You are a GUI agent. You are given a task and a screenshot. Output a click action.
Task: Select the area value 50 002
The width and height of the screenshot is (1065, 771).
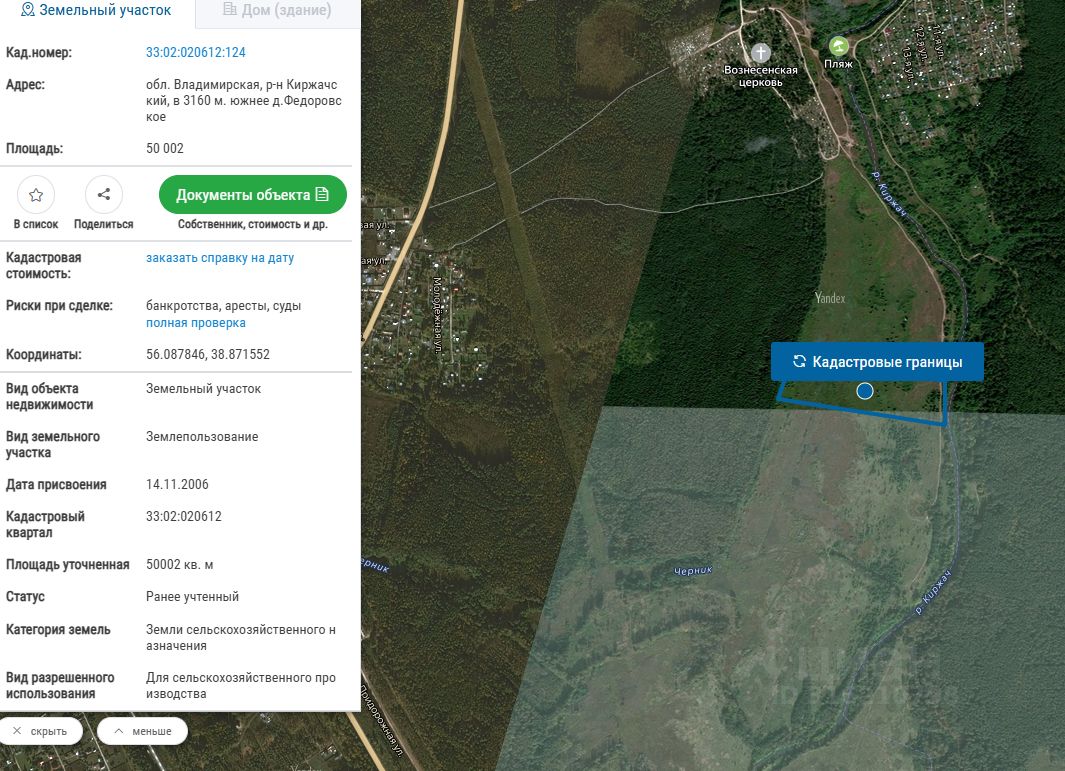tap(165, 148)
